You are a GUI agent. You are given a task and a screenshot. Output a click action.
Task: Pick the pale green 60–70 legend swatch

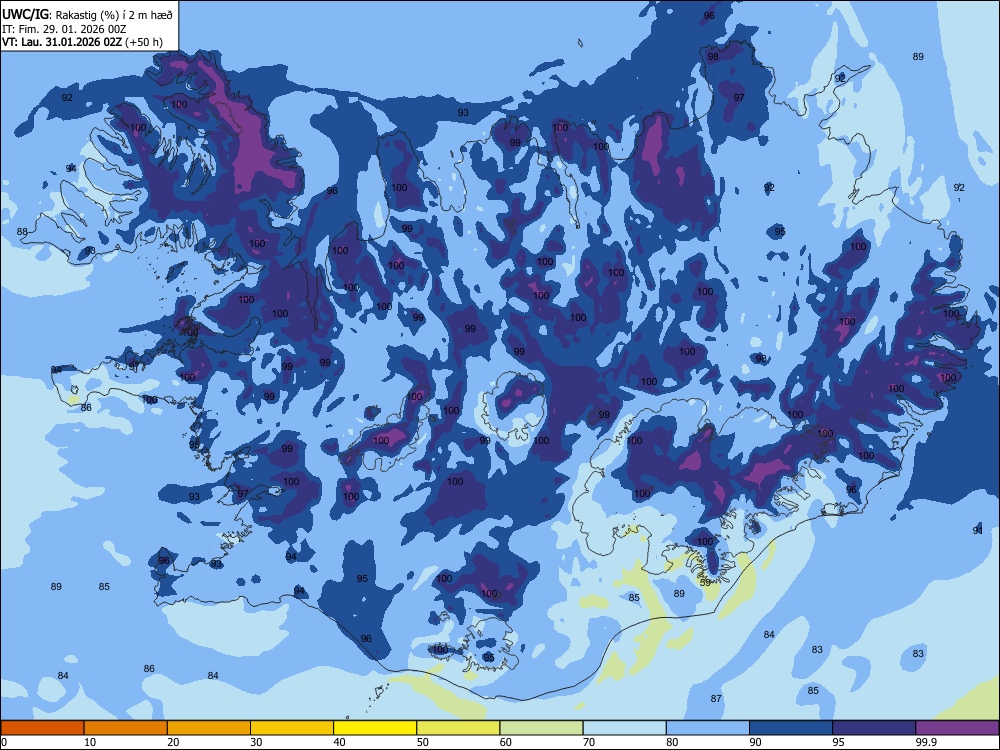coord(541,728)
